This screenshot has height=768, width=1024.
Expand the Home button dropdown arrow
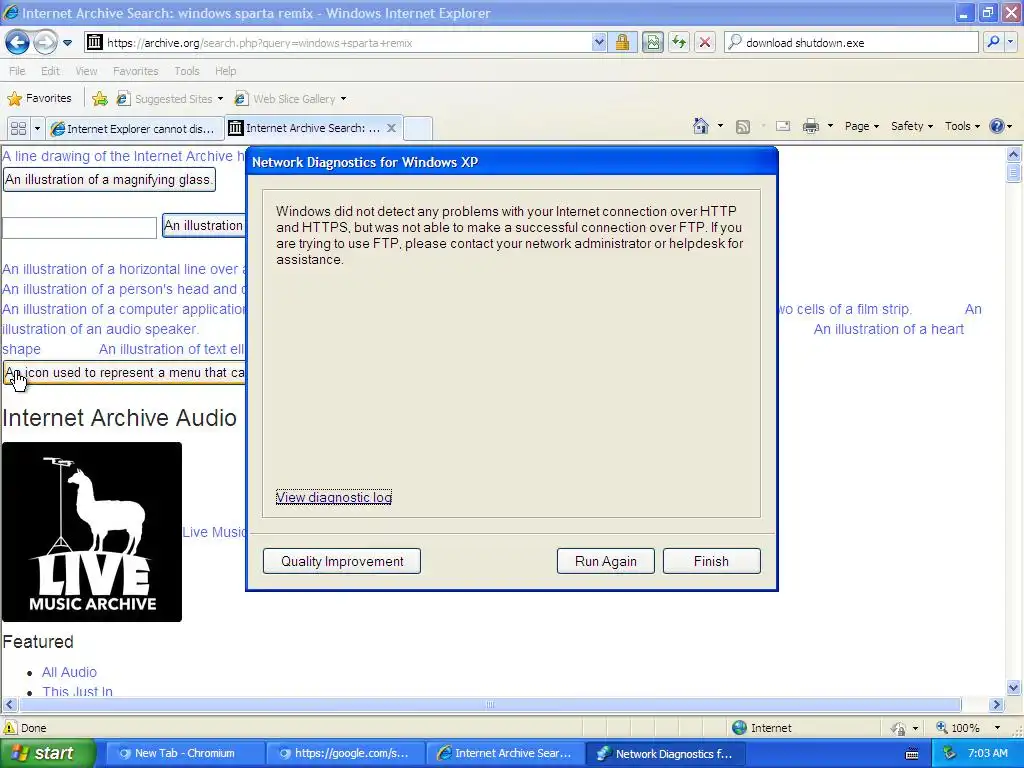(720, 126)
